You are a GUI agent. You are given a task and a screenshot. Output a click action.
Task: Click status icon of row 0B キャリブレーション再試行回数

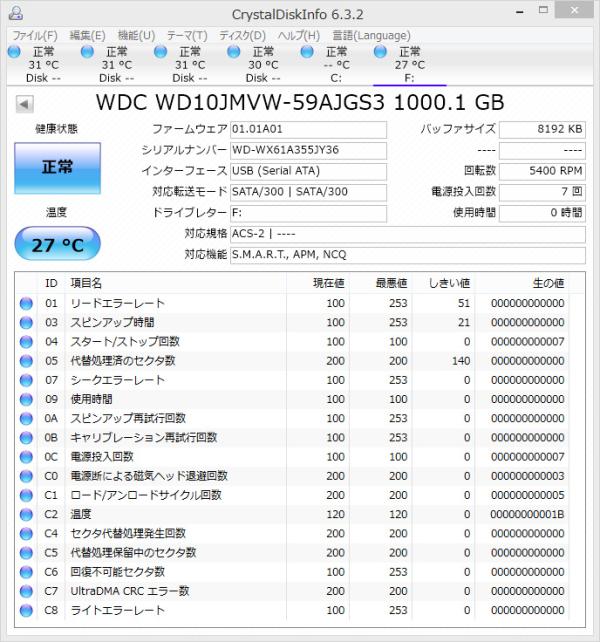click(x=26, y=438)
